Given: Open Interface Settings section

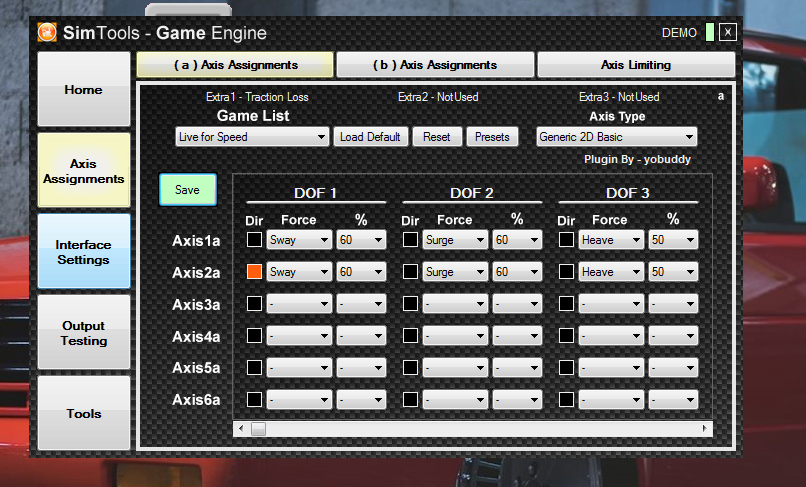Looking at the screenshot, I should pos(84,251).
